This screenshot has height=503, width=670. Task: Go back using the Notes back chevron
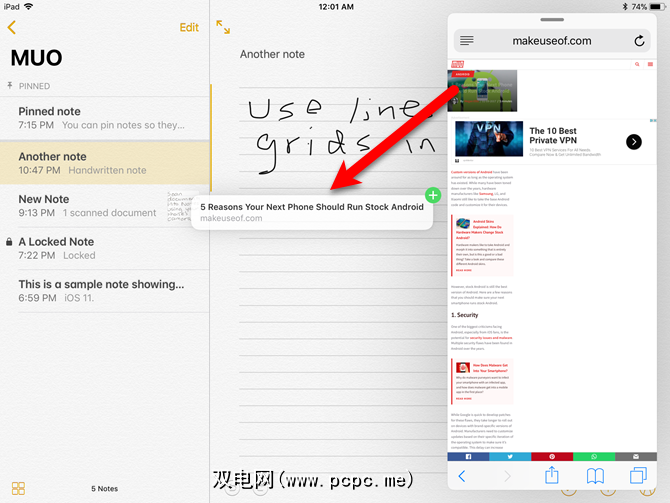(12, 27)
